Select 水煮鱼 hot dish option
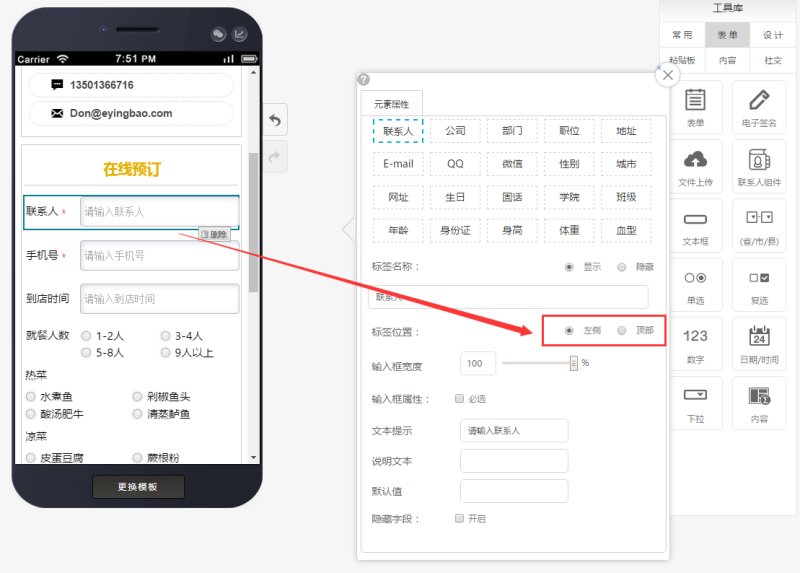This screenshot has height=573, width=800. point(31,396)
